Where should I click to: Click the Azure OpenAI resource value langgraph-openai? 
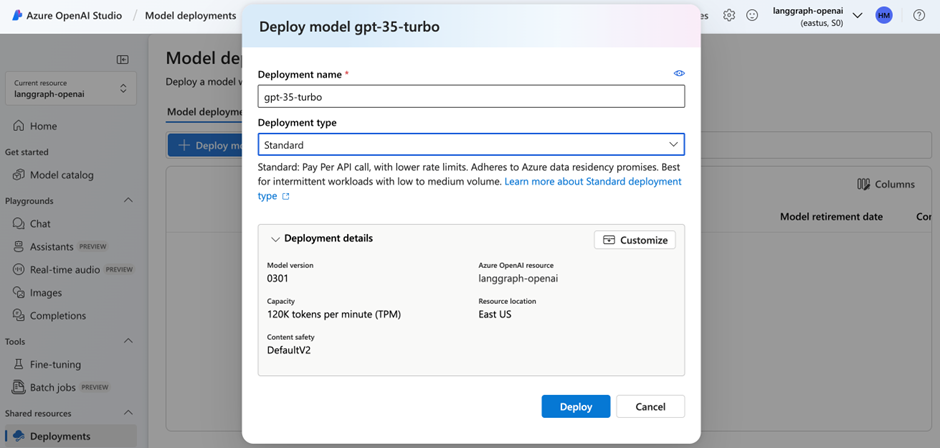[519, 278]
